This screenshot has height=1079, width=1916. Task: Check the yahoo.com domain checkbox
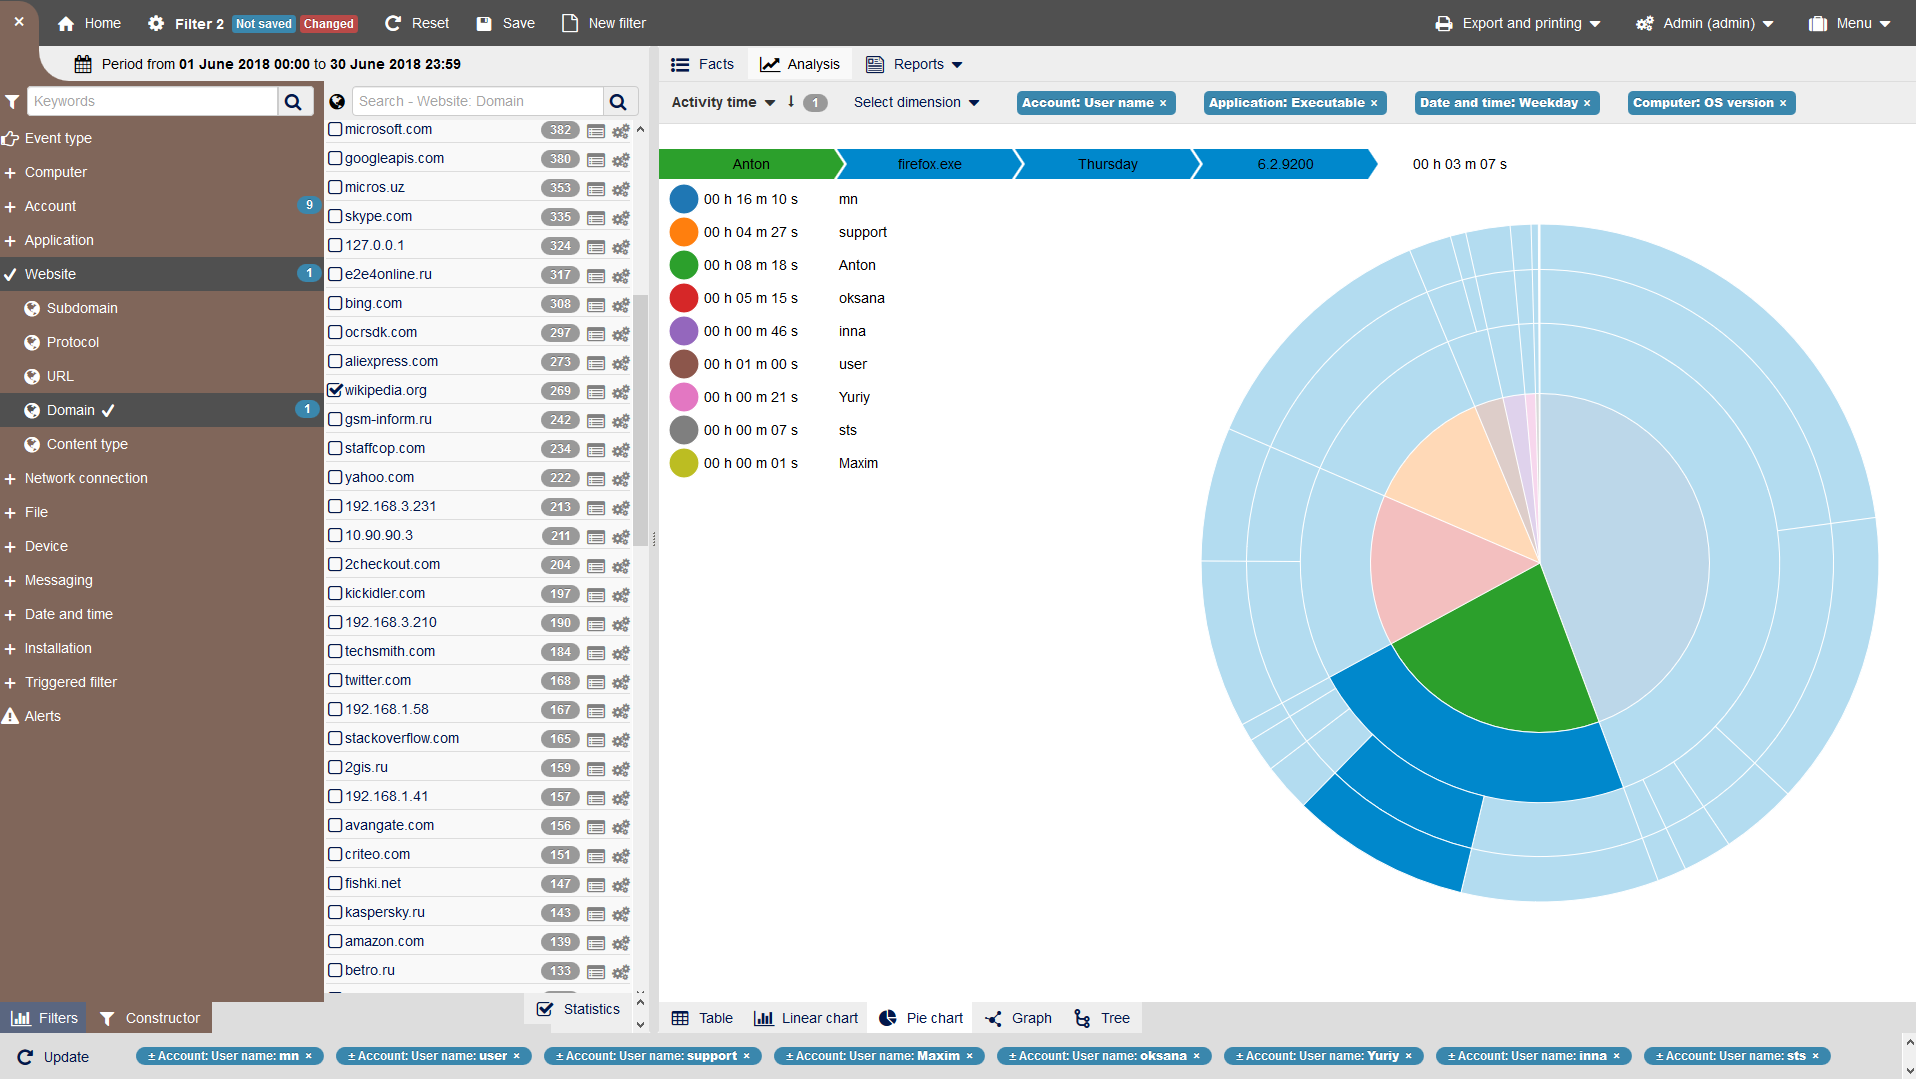tap(336, 477)
